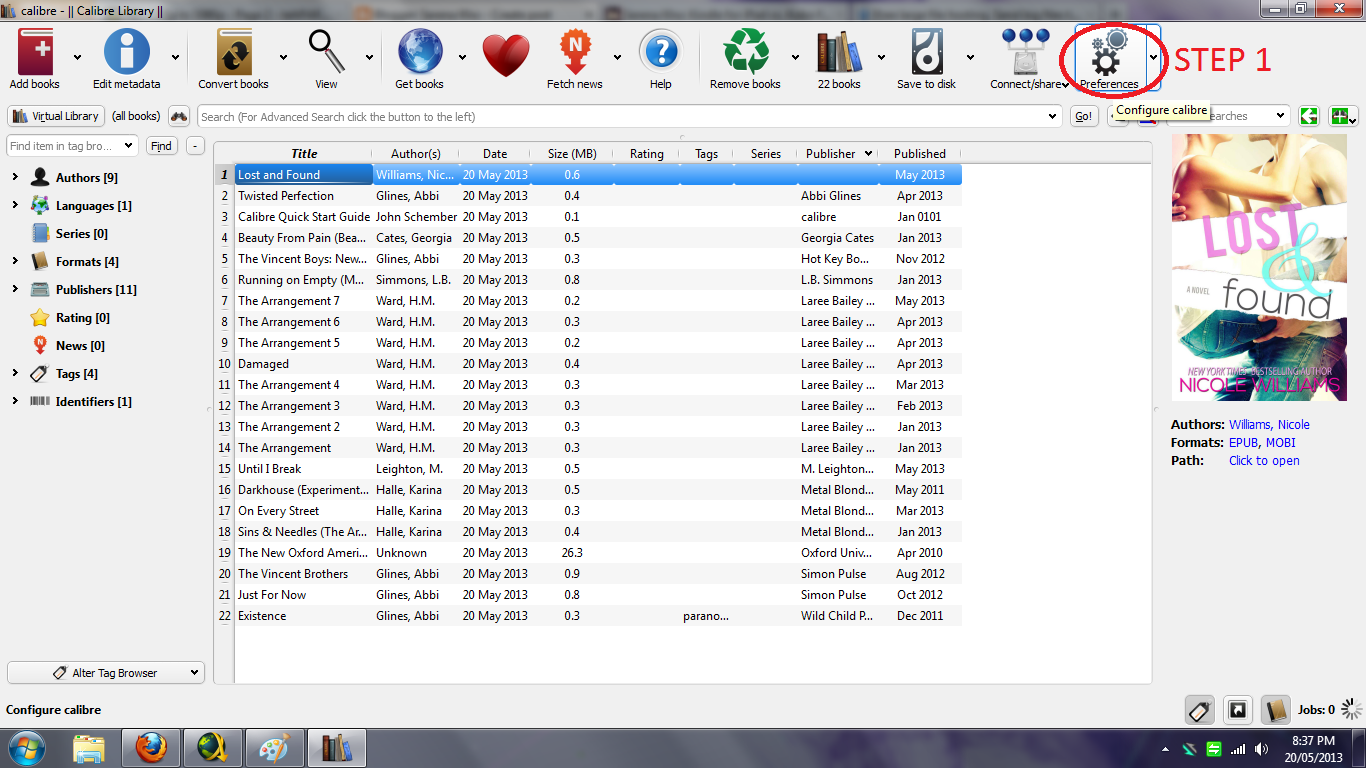This screenshot has width=1366, height=768.
Task: Open the Edit metadata tool
Action: point(127,52)
